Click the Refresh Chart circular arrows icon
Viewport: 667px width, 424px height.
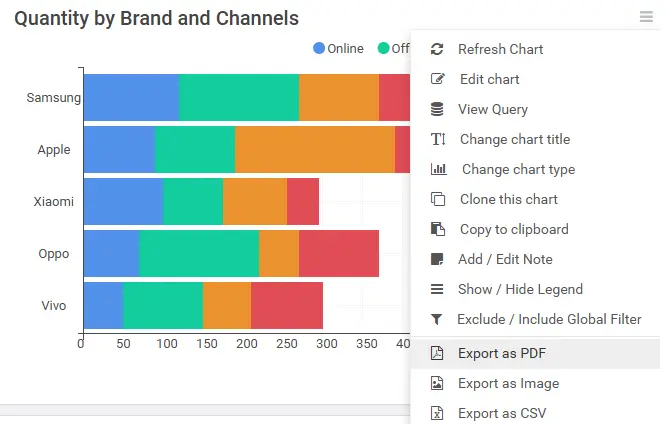click(437, 49)
